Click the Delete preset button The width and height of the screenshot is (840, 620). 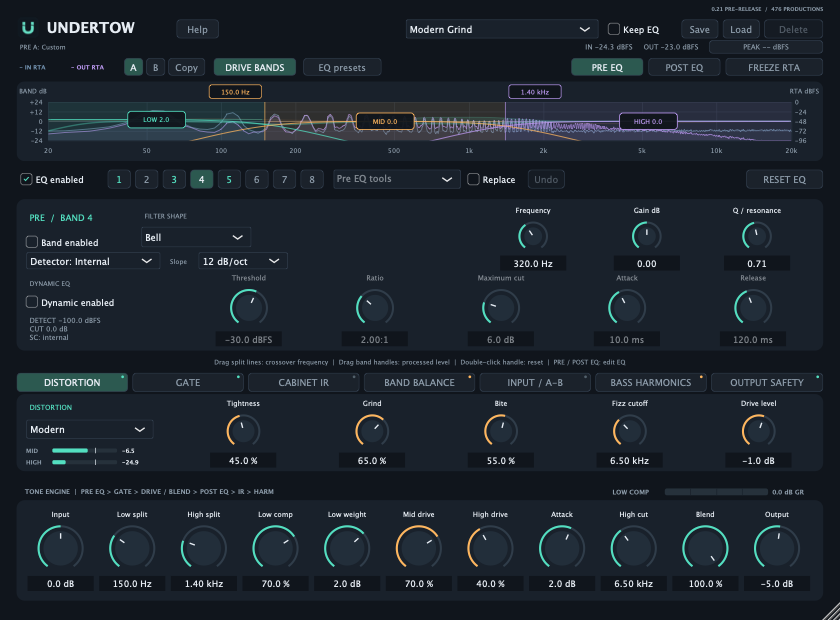[793, 29]
